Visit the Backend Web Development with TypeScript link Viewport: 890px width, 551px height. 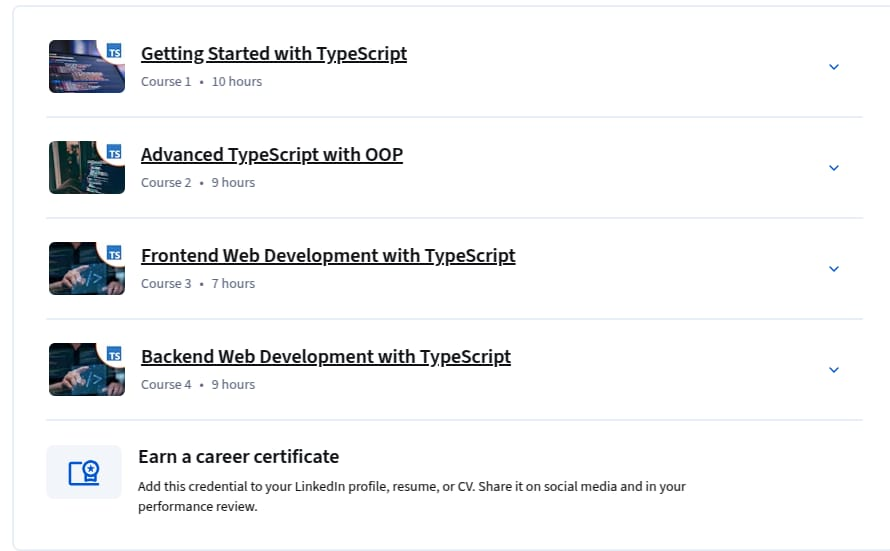click(325, 357)
